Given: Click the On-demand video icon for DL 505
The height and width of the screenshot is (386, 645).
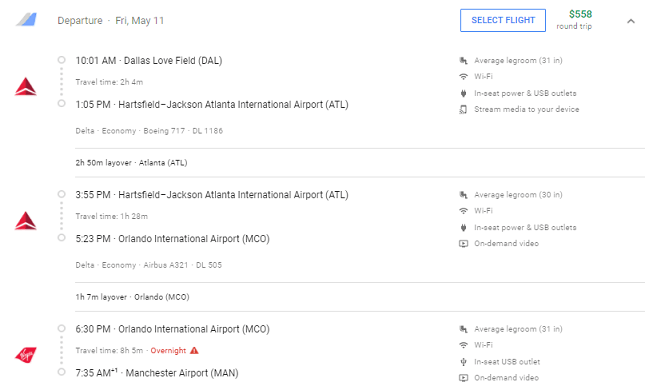Looking at the screenshot, I should pyautogui.click(x=463, y=244).
